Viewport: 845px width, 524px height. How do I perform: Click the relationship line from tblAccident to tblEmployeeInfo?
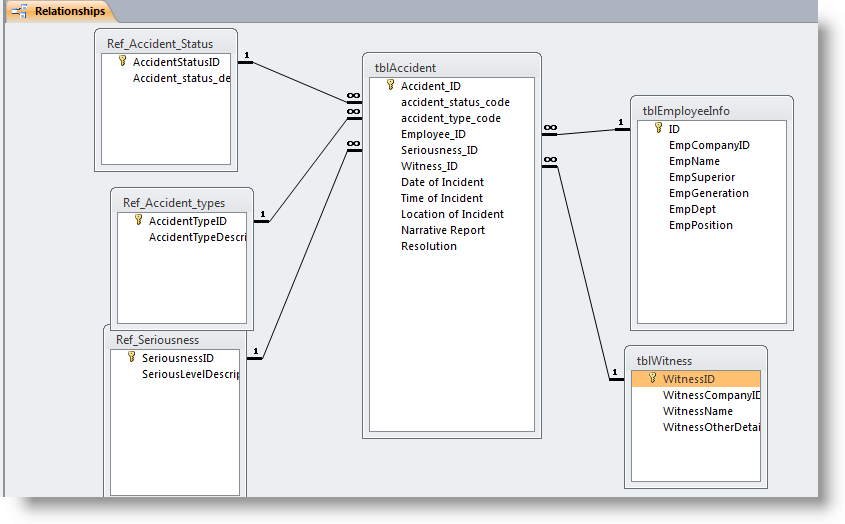coord(586,132)
